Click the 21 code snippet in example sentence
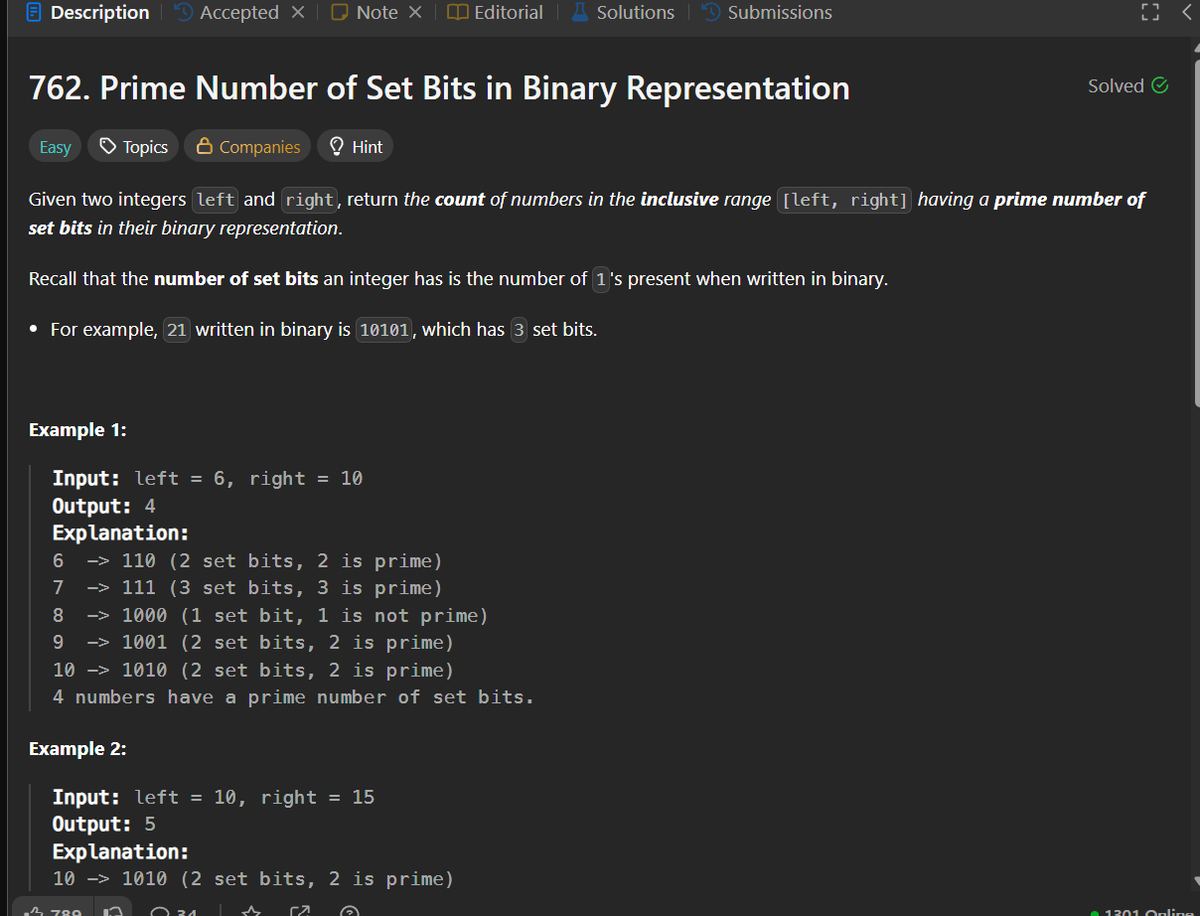 click(177, 330)
